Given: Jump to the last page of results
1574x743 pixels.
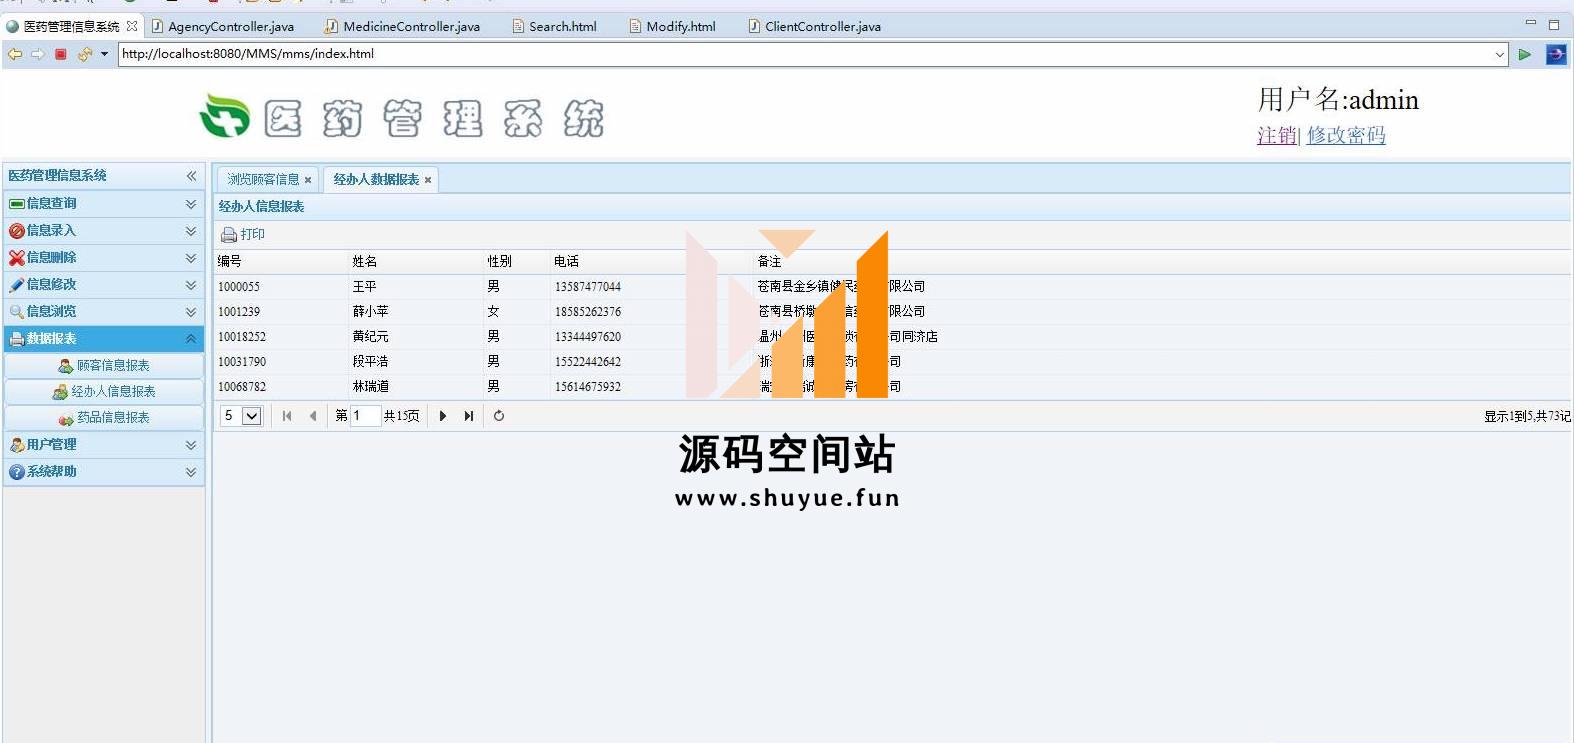Looking at the screenshot, I should pyautogui.click(x=469, y=416).
